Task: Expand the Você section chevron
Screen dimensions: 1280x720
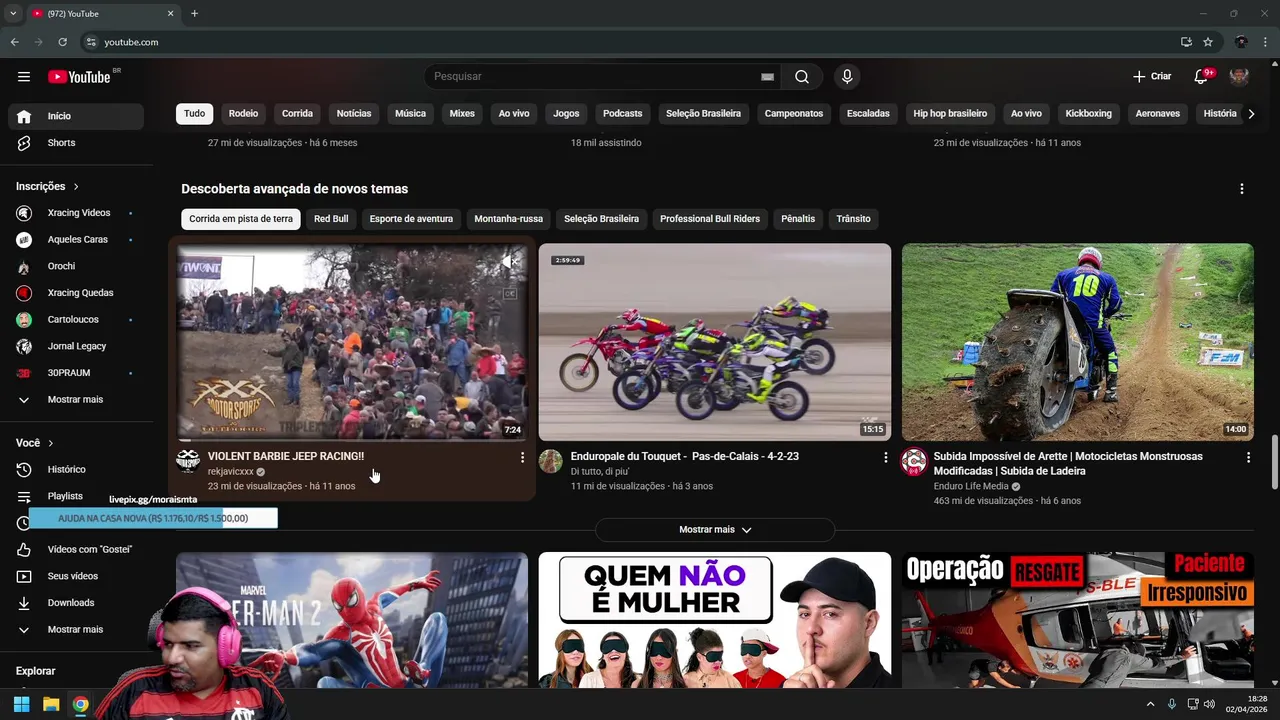Action: click(50, 443)
